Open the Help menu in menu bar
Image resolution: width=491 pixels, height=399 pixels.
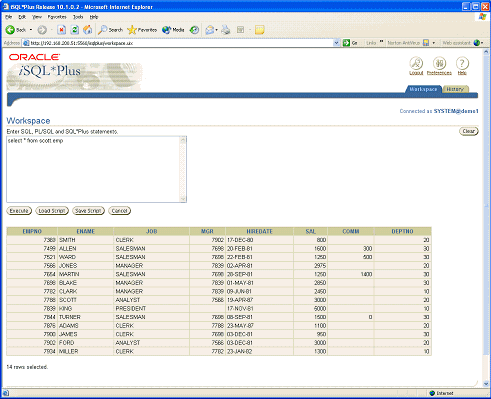tap(94, 17)
